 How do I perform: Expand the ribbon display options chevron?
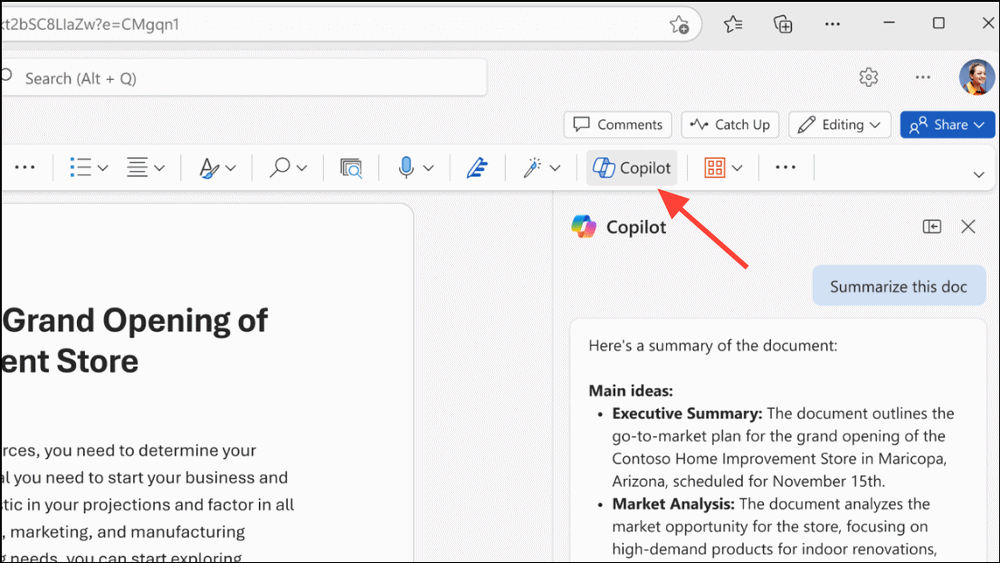click(x=979, y=175)
